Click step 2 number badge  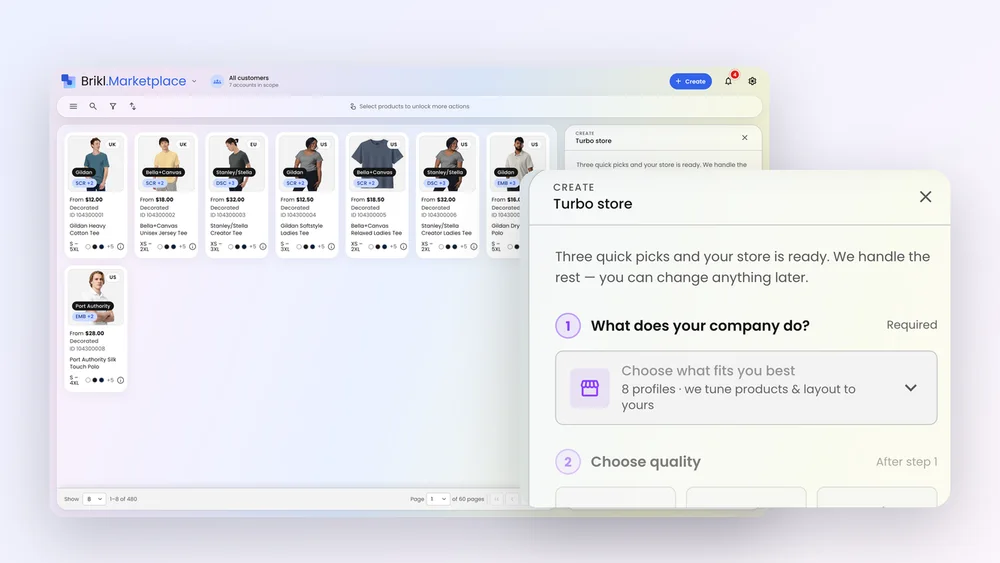[x=568, y=462]
